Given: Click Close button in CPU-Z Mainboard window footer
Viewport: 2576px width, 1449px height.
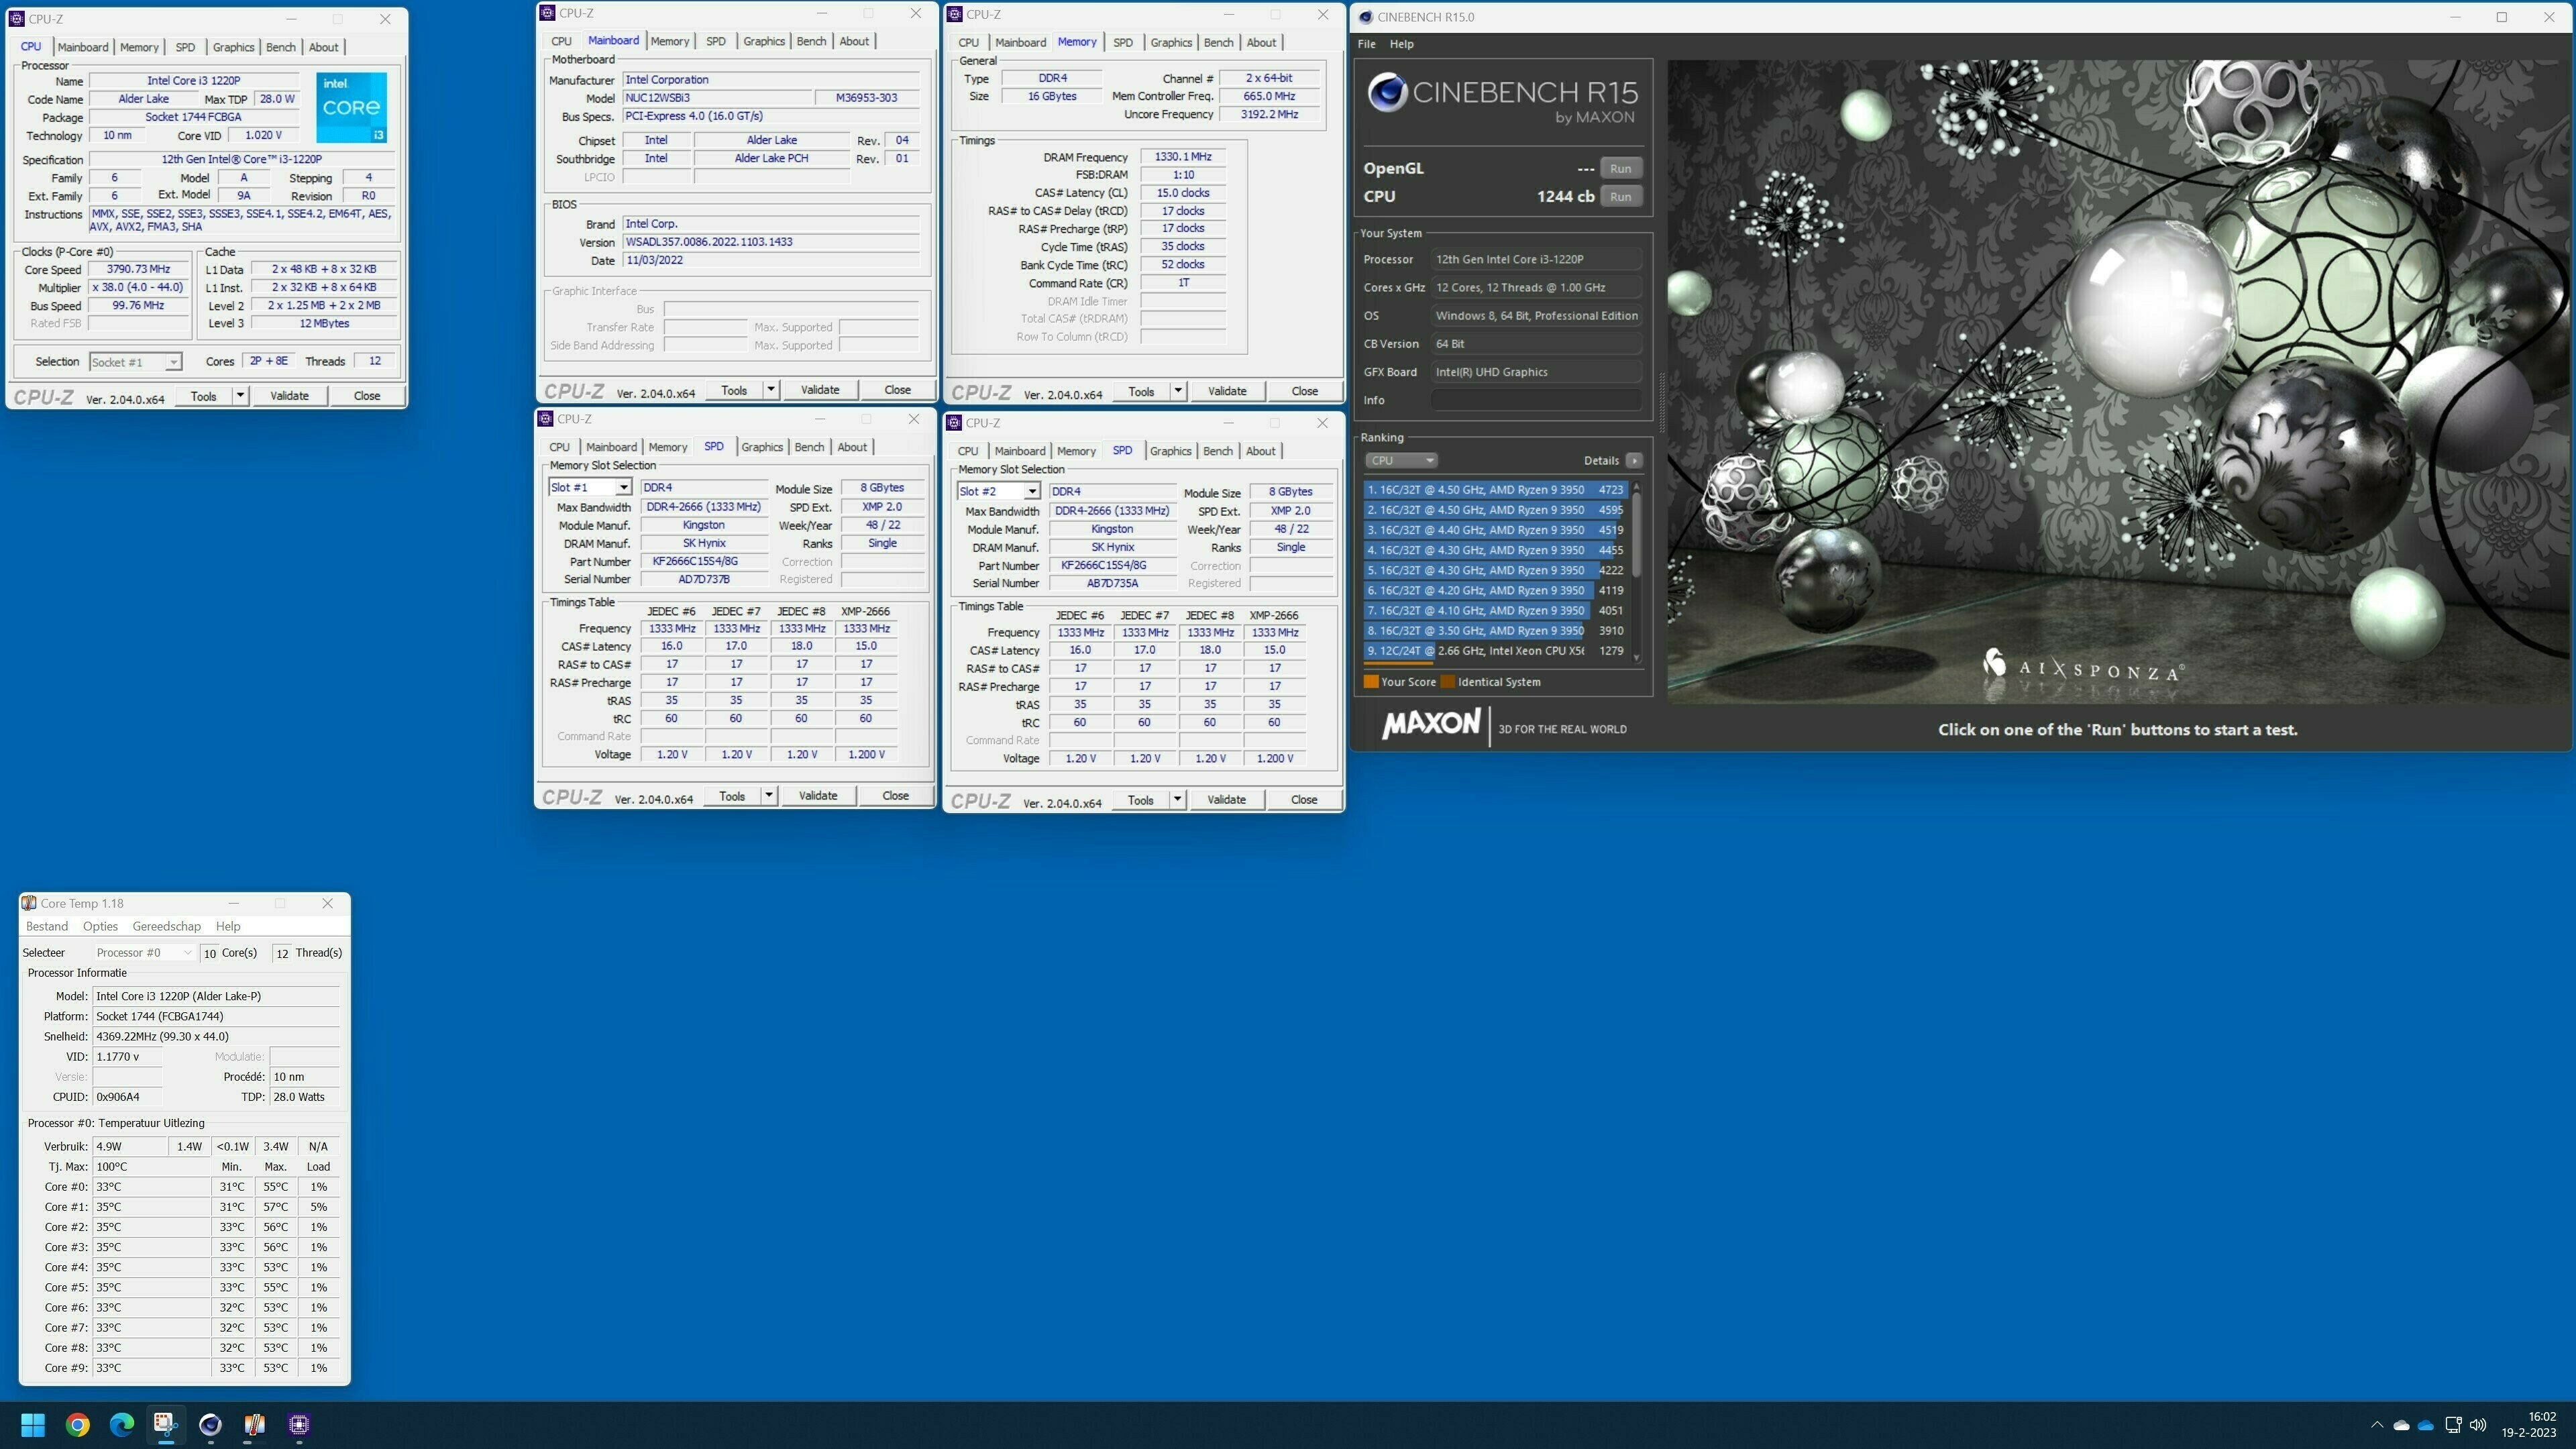Looking at the screenshot, I should pos(897,390).
